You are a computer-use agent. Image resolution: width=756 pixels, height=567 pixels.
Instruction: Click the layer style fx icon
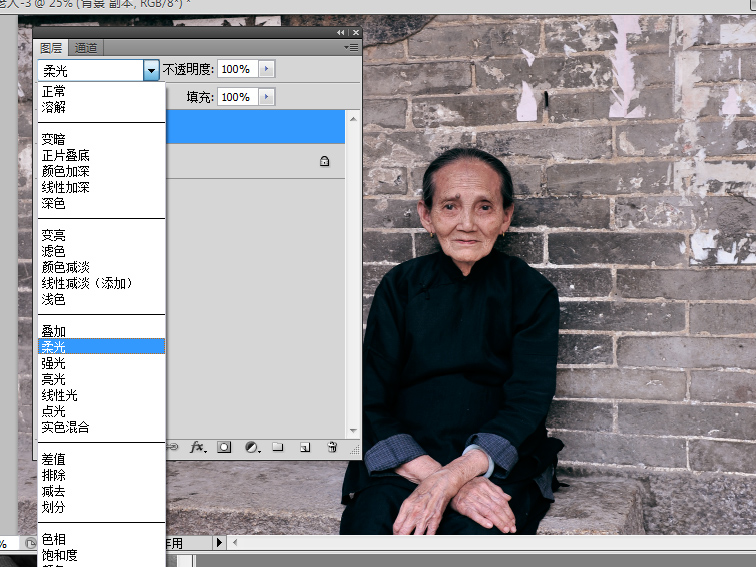point(197,447)
